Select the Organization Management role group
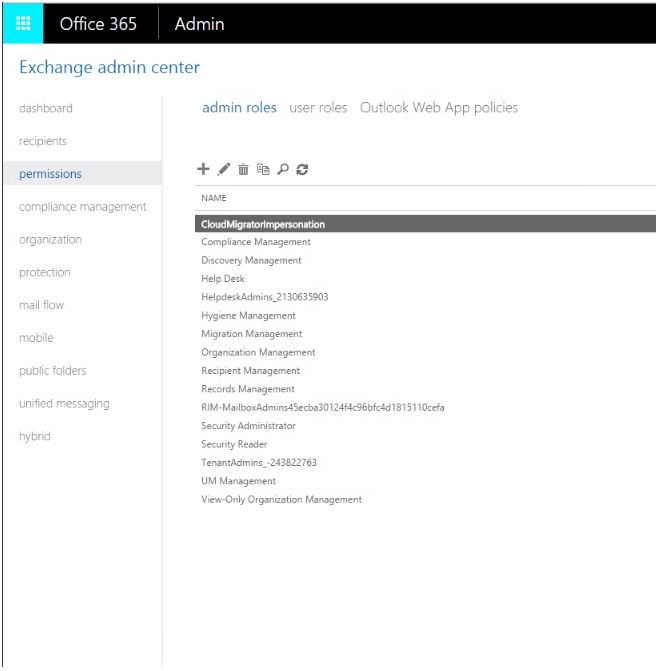656x671 pixels. tap(258, 352)
